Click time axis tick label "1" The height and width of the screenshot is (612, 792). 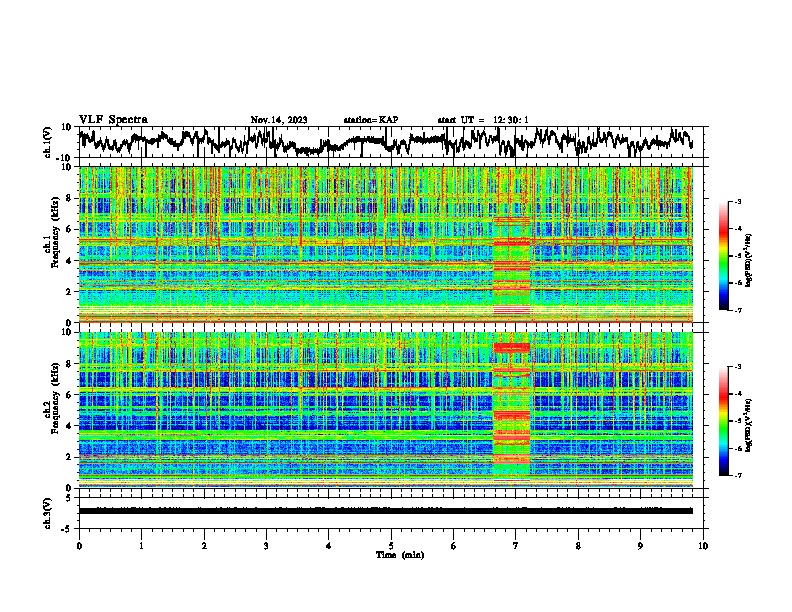click(x=141, y=546)
